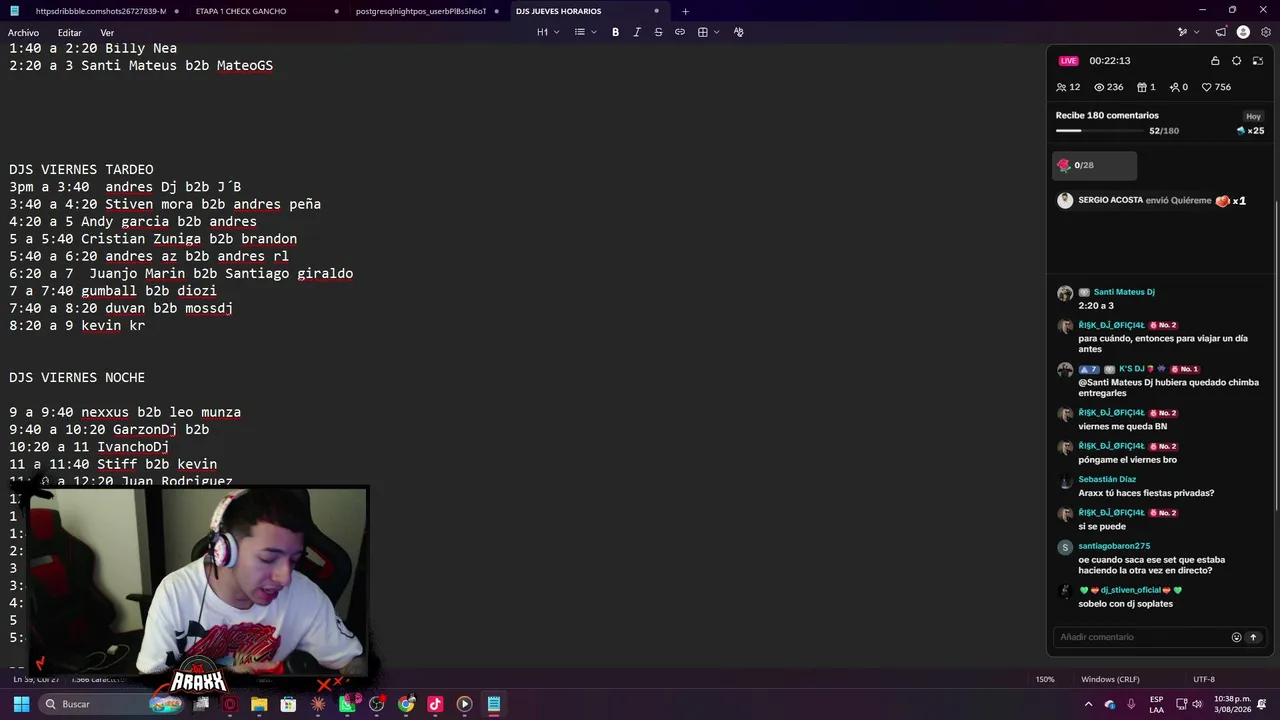Image resolution: width=1280 pixels, height=720 pixels.
Task: Click Windows (CRLF) line ending in status bar
Action: 1110,679
